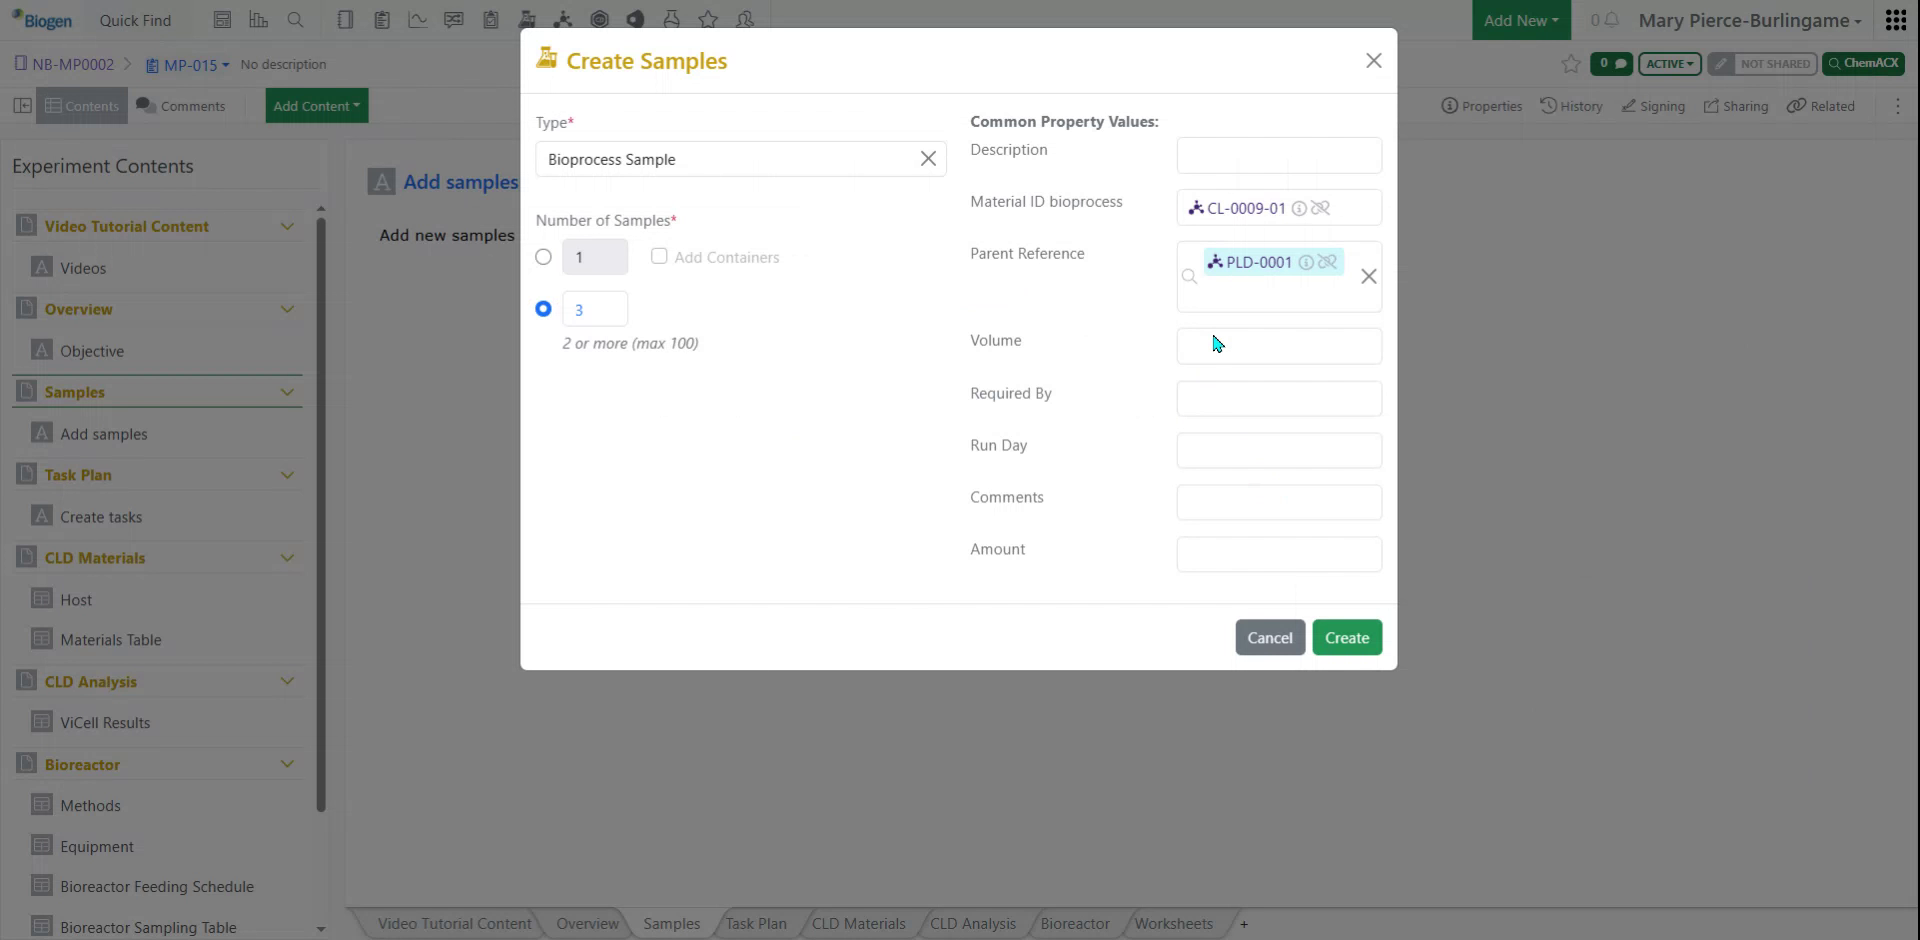Image resolution: width=1920 pixels, height=940 pixels.
Task: Select the molecule structure icon in the toolbar
Action: pos(563,19)
